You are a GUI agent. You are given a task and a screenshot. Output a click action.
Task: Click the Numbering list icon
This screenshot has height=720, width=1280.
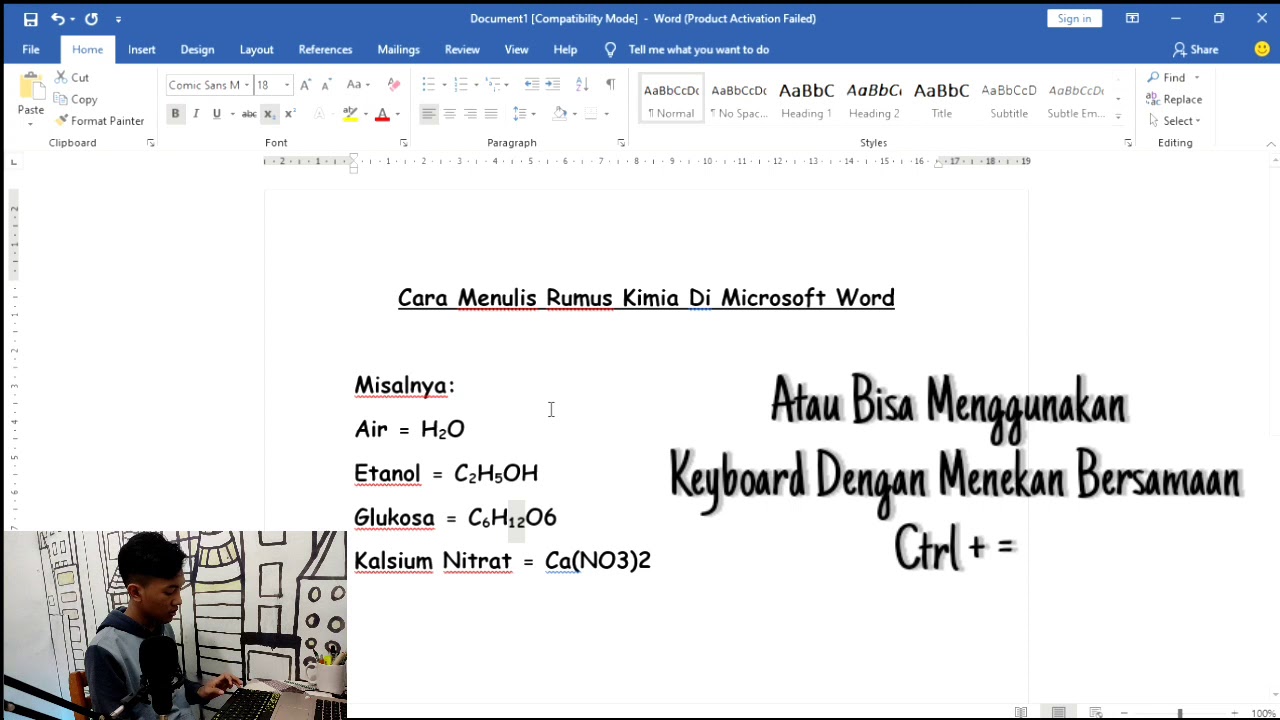point(461,85)
